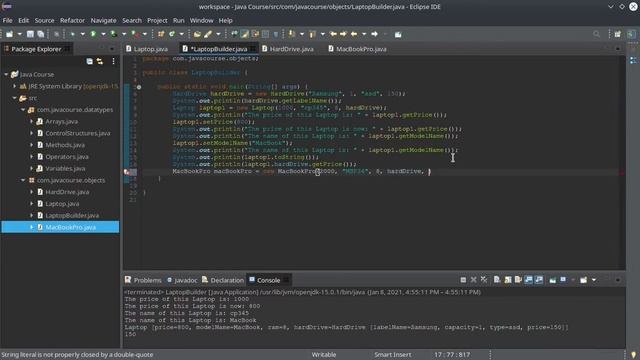Open the Back navigation history dropdown
Screen dimensions: 640x360
(364, 34)
